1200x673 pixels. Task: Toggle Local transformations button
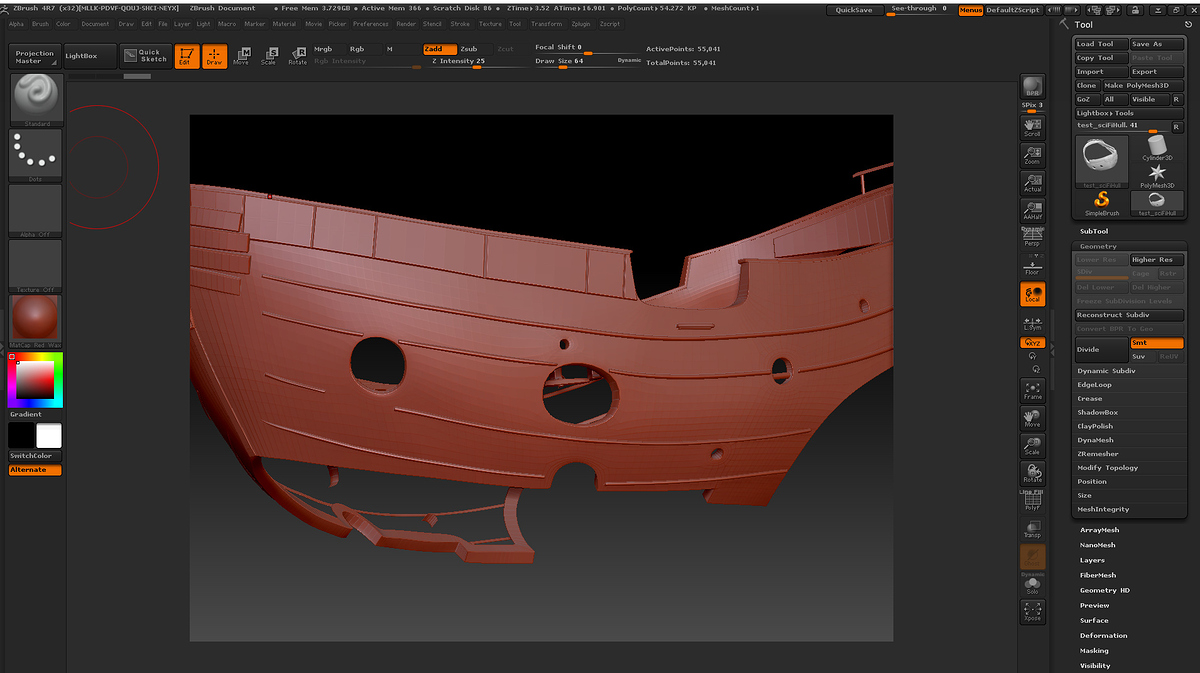point(1032,294)
